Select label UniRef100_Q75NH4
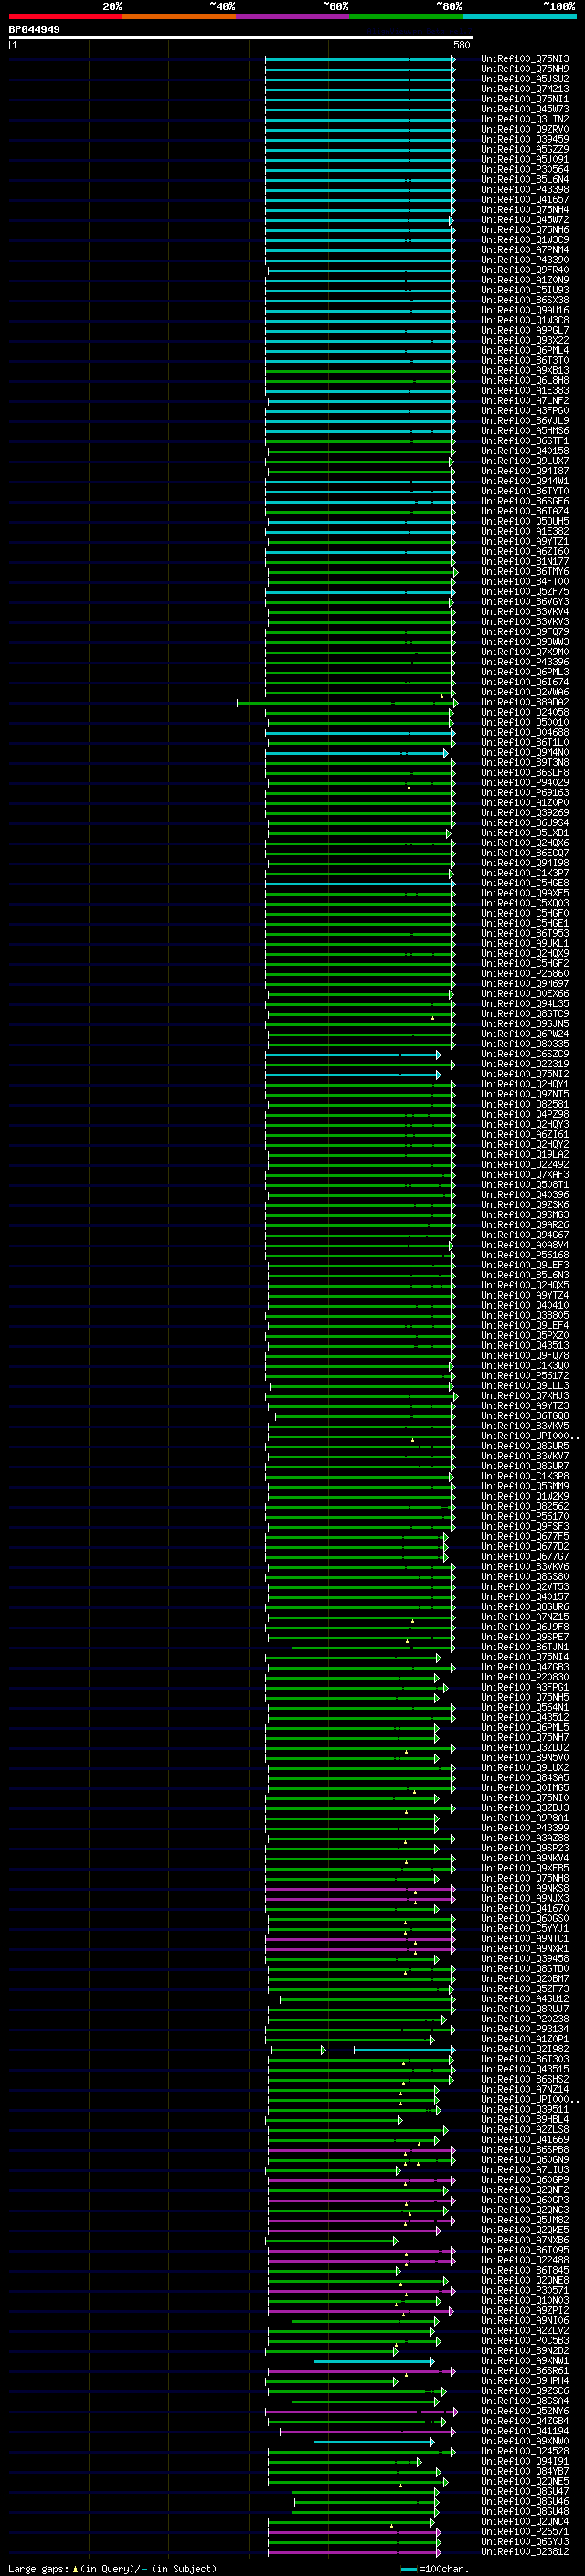 [x=525, y=209]
